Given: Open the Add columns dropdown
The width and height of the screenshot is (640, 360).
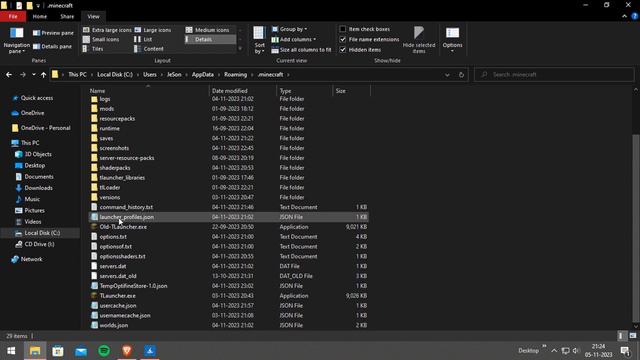Looking at the screenshot, I should click(x=294, y=39).
